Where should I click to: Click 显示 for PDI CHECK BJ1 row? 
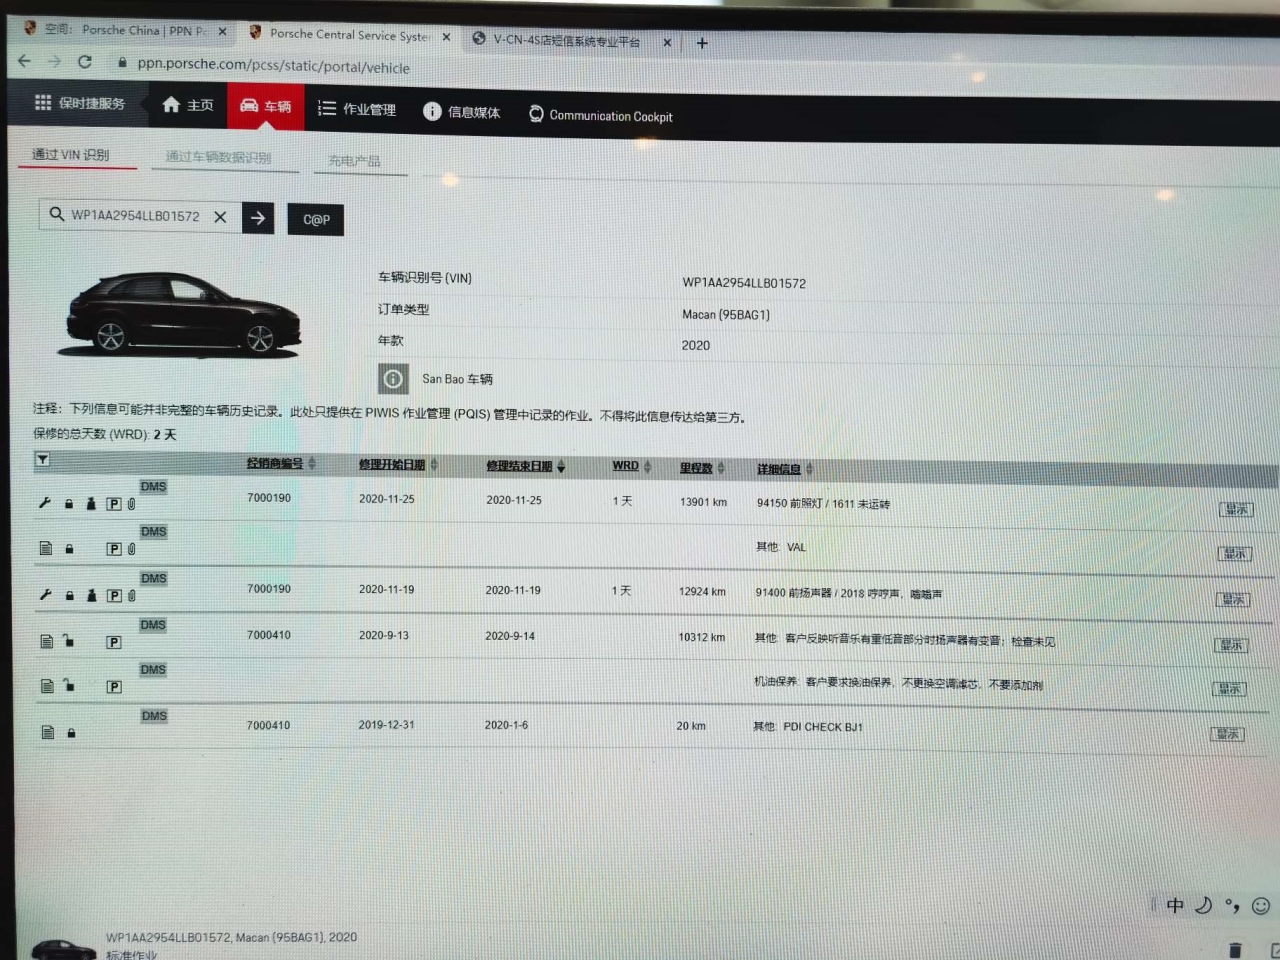pos(1227,734)
